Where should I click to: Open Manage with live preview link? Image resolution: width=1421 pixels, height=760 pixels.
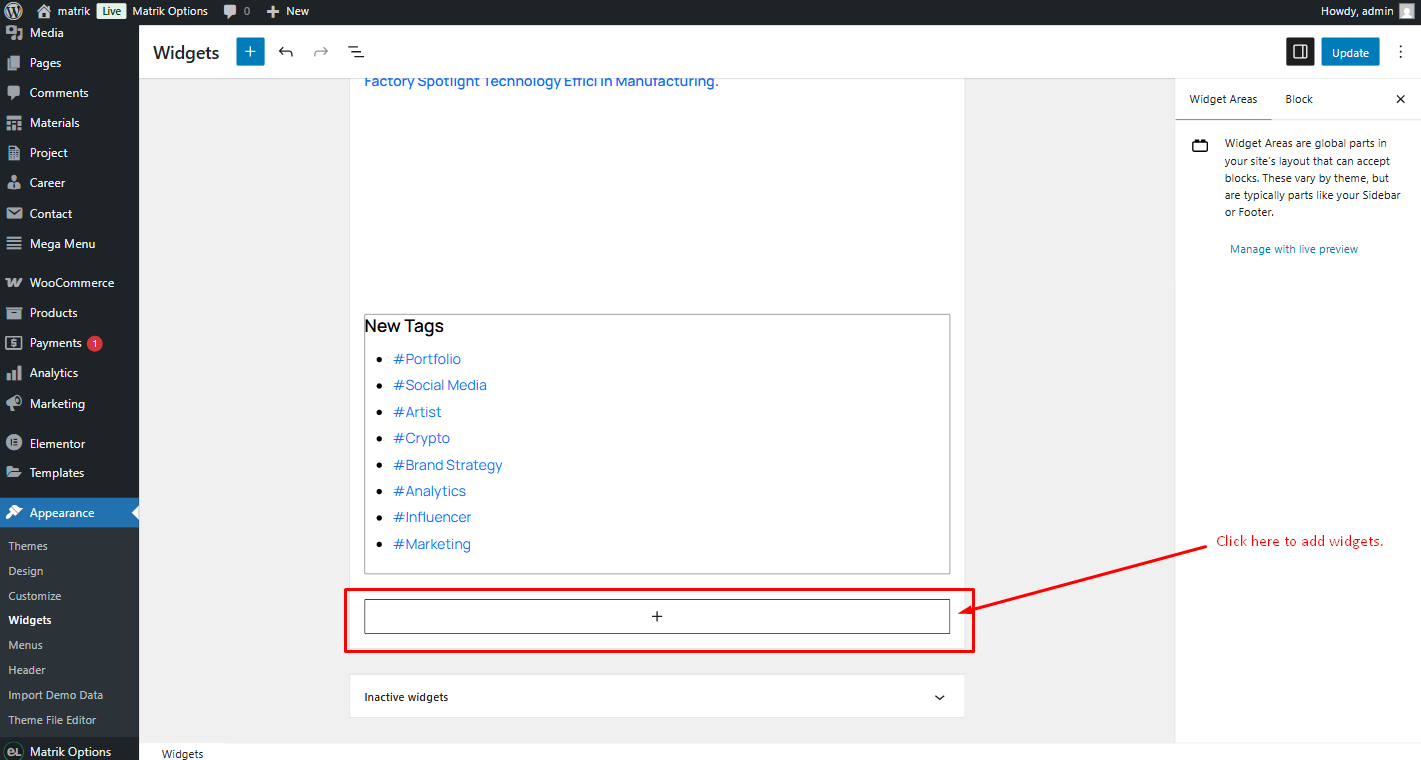click(1294, 249)
